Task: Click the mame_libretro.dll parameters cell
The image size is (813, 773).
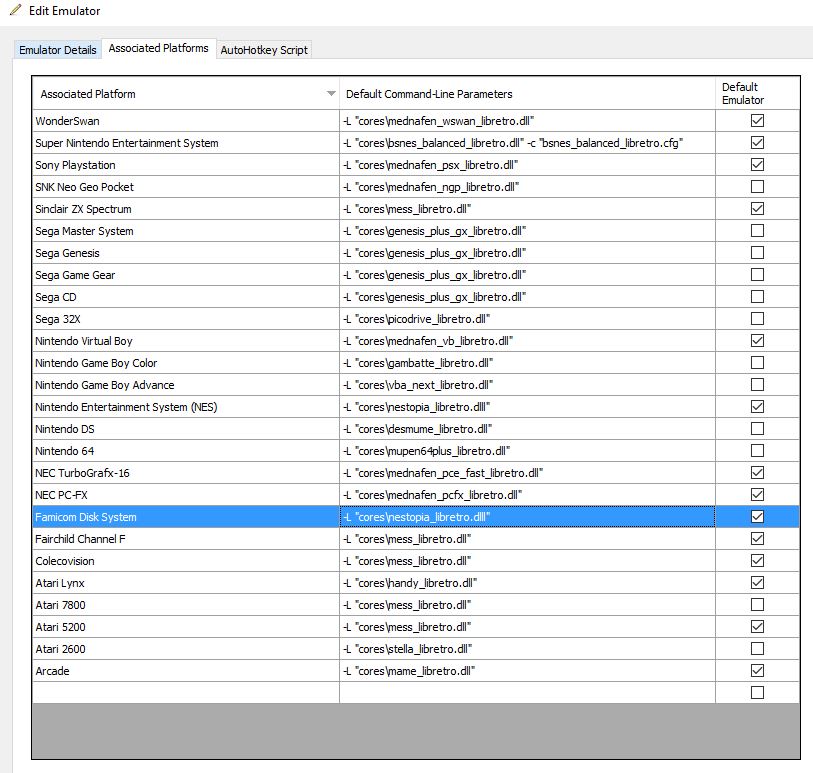Action: pos(527,671)
